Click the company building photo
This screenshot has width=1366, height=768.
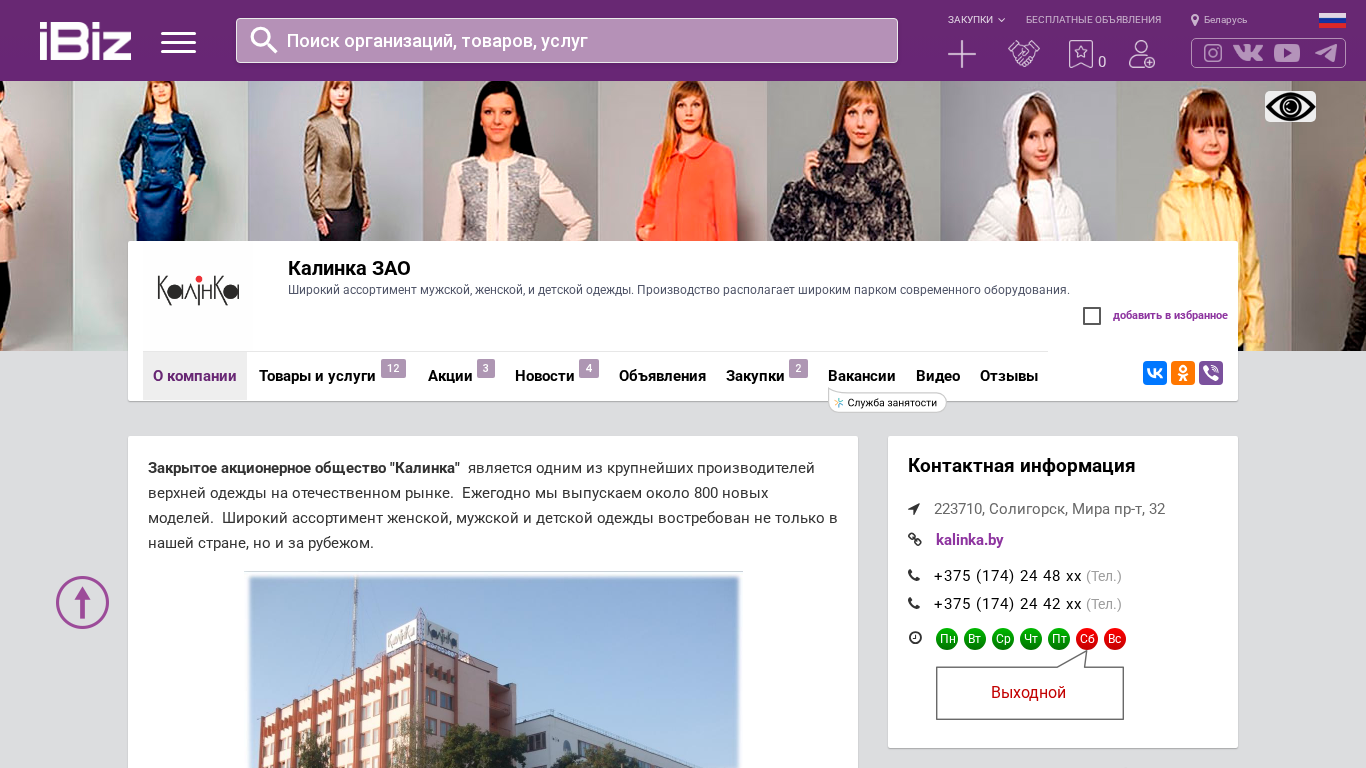pos(494,672)
